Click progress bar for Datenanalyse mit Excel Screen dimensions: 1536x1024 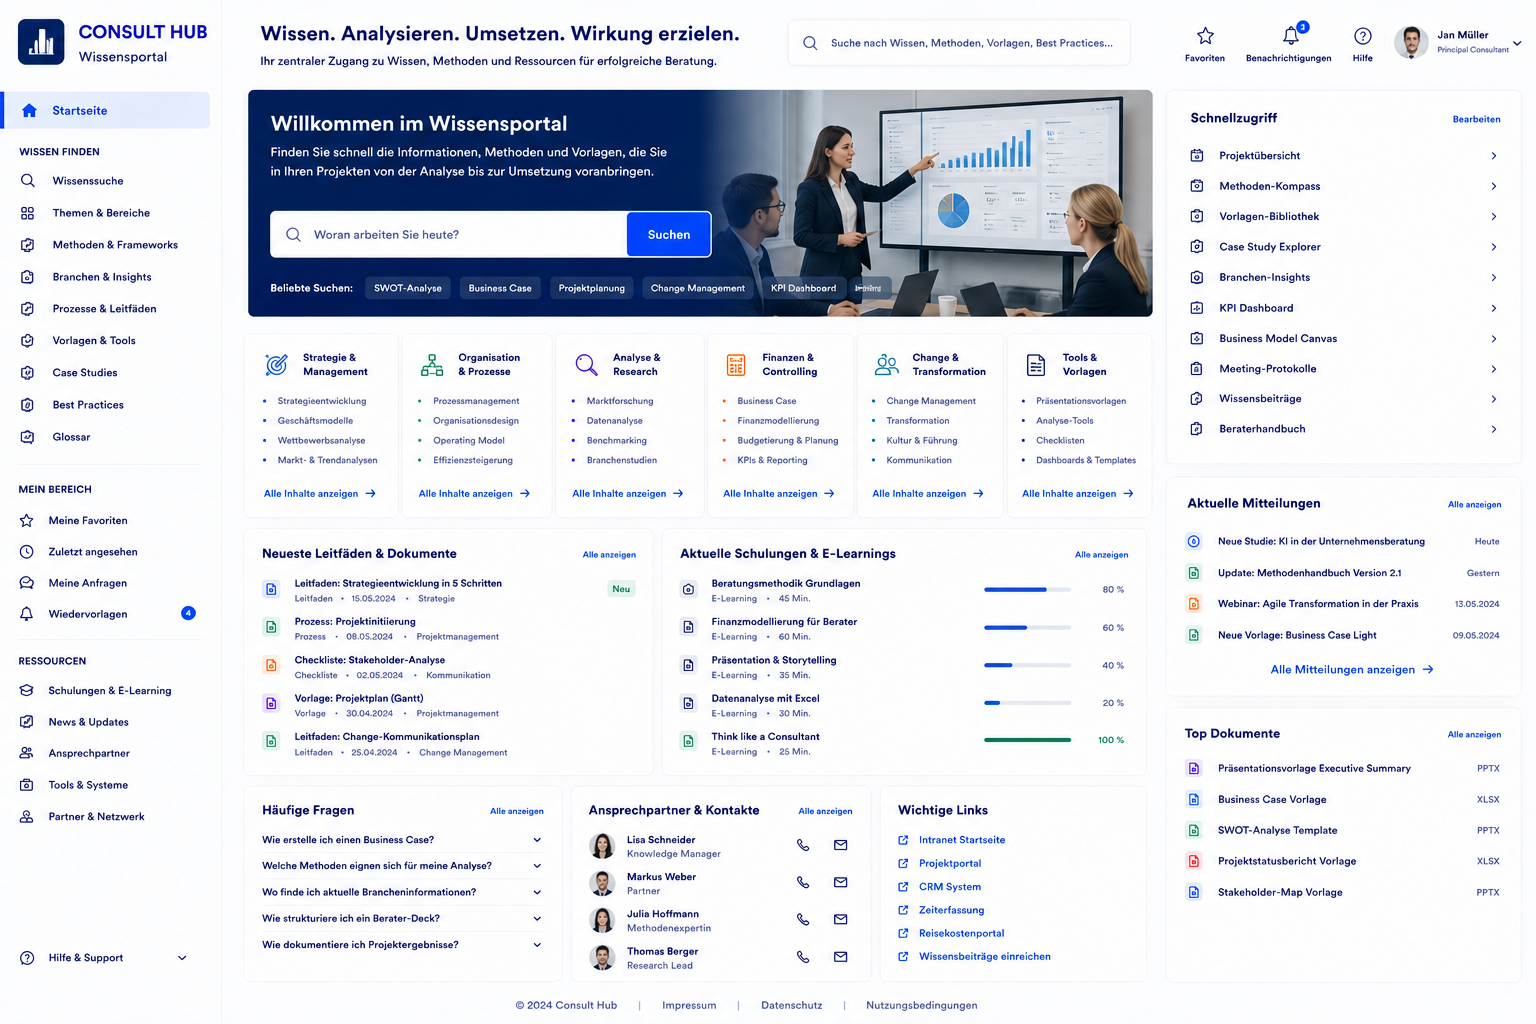1027,703
